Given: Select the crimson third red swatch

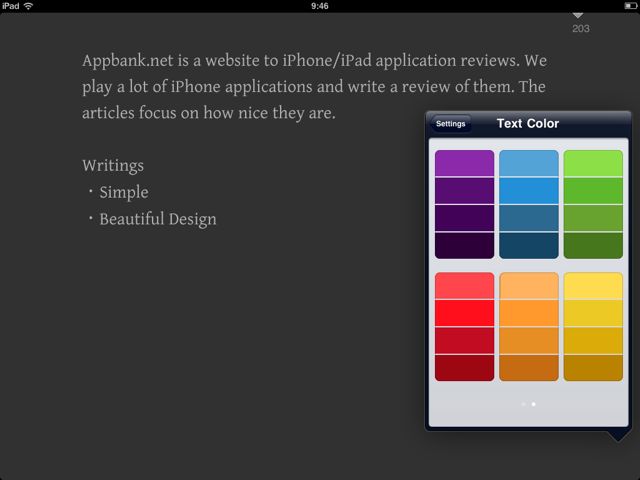Looking at the screenshot, I should pos(464,340).
